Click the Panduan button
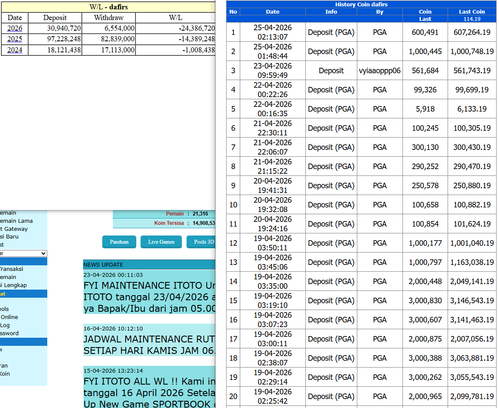500x408 pixels. pyautogui.click(x=119, y=242)
